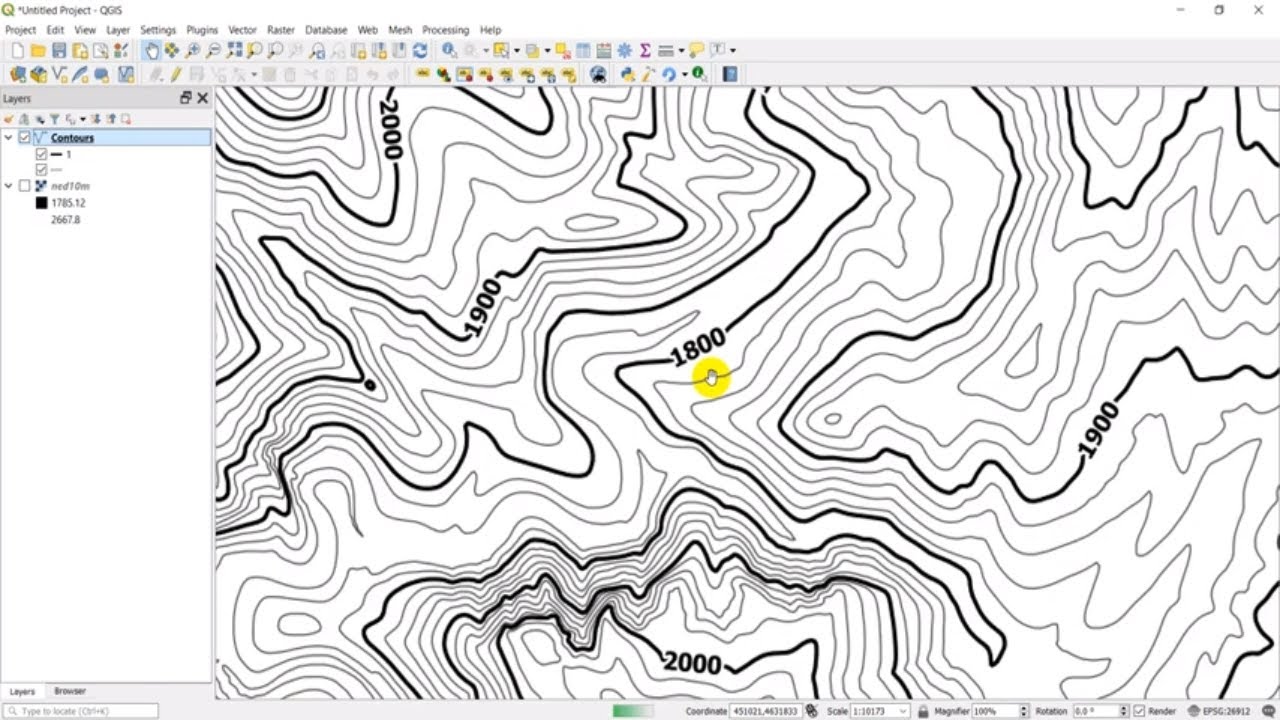Open layer styling panel paintbrush icon
Image resolution: width=1280 pixels, height=720 pixels.
(x=10, y=118)
